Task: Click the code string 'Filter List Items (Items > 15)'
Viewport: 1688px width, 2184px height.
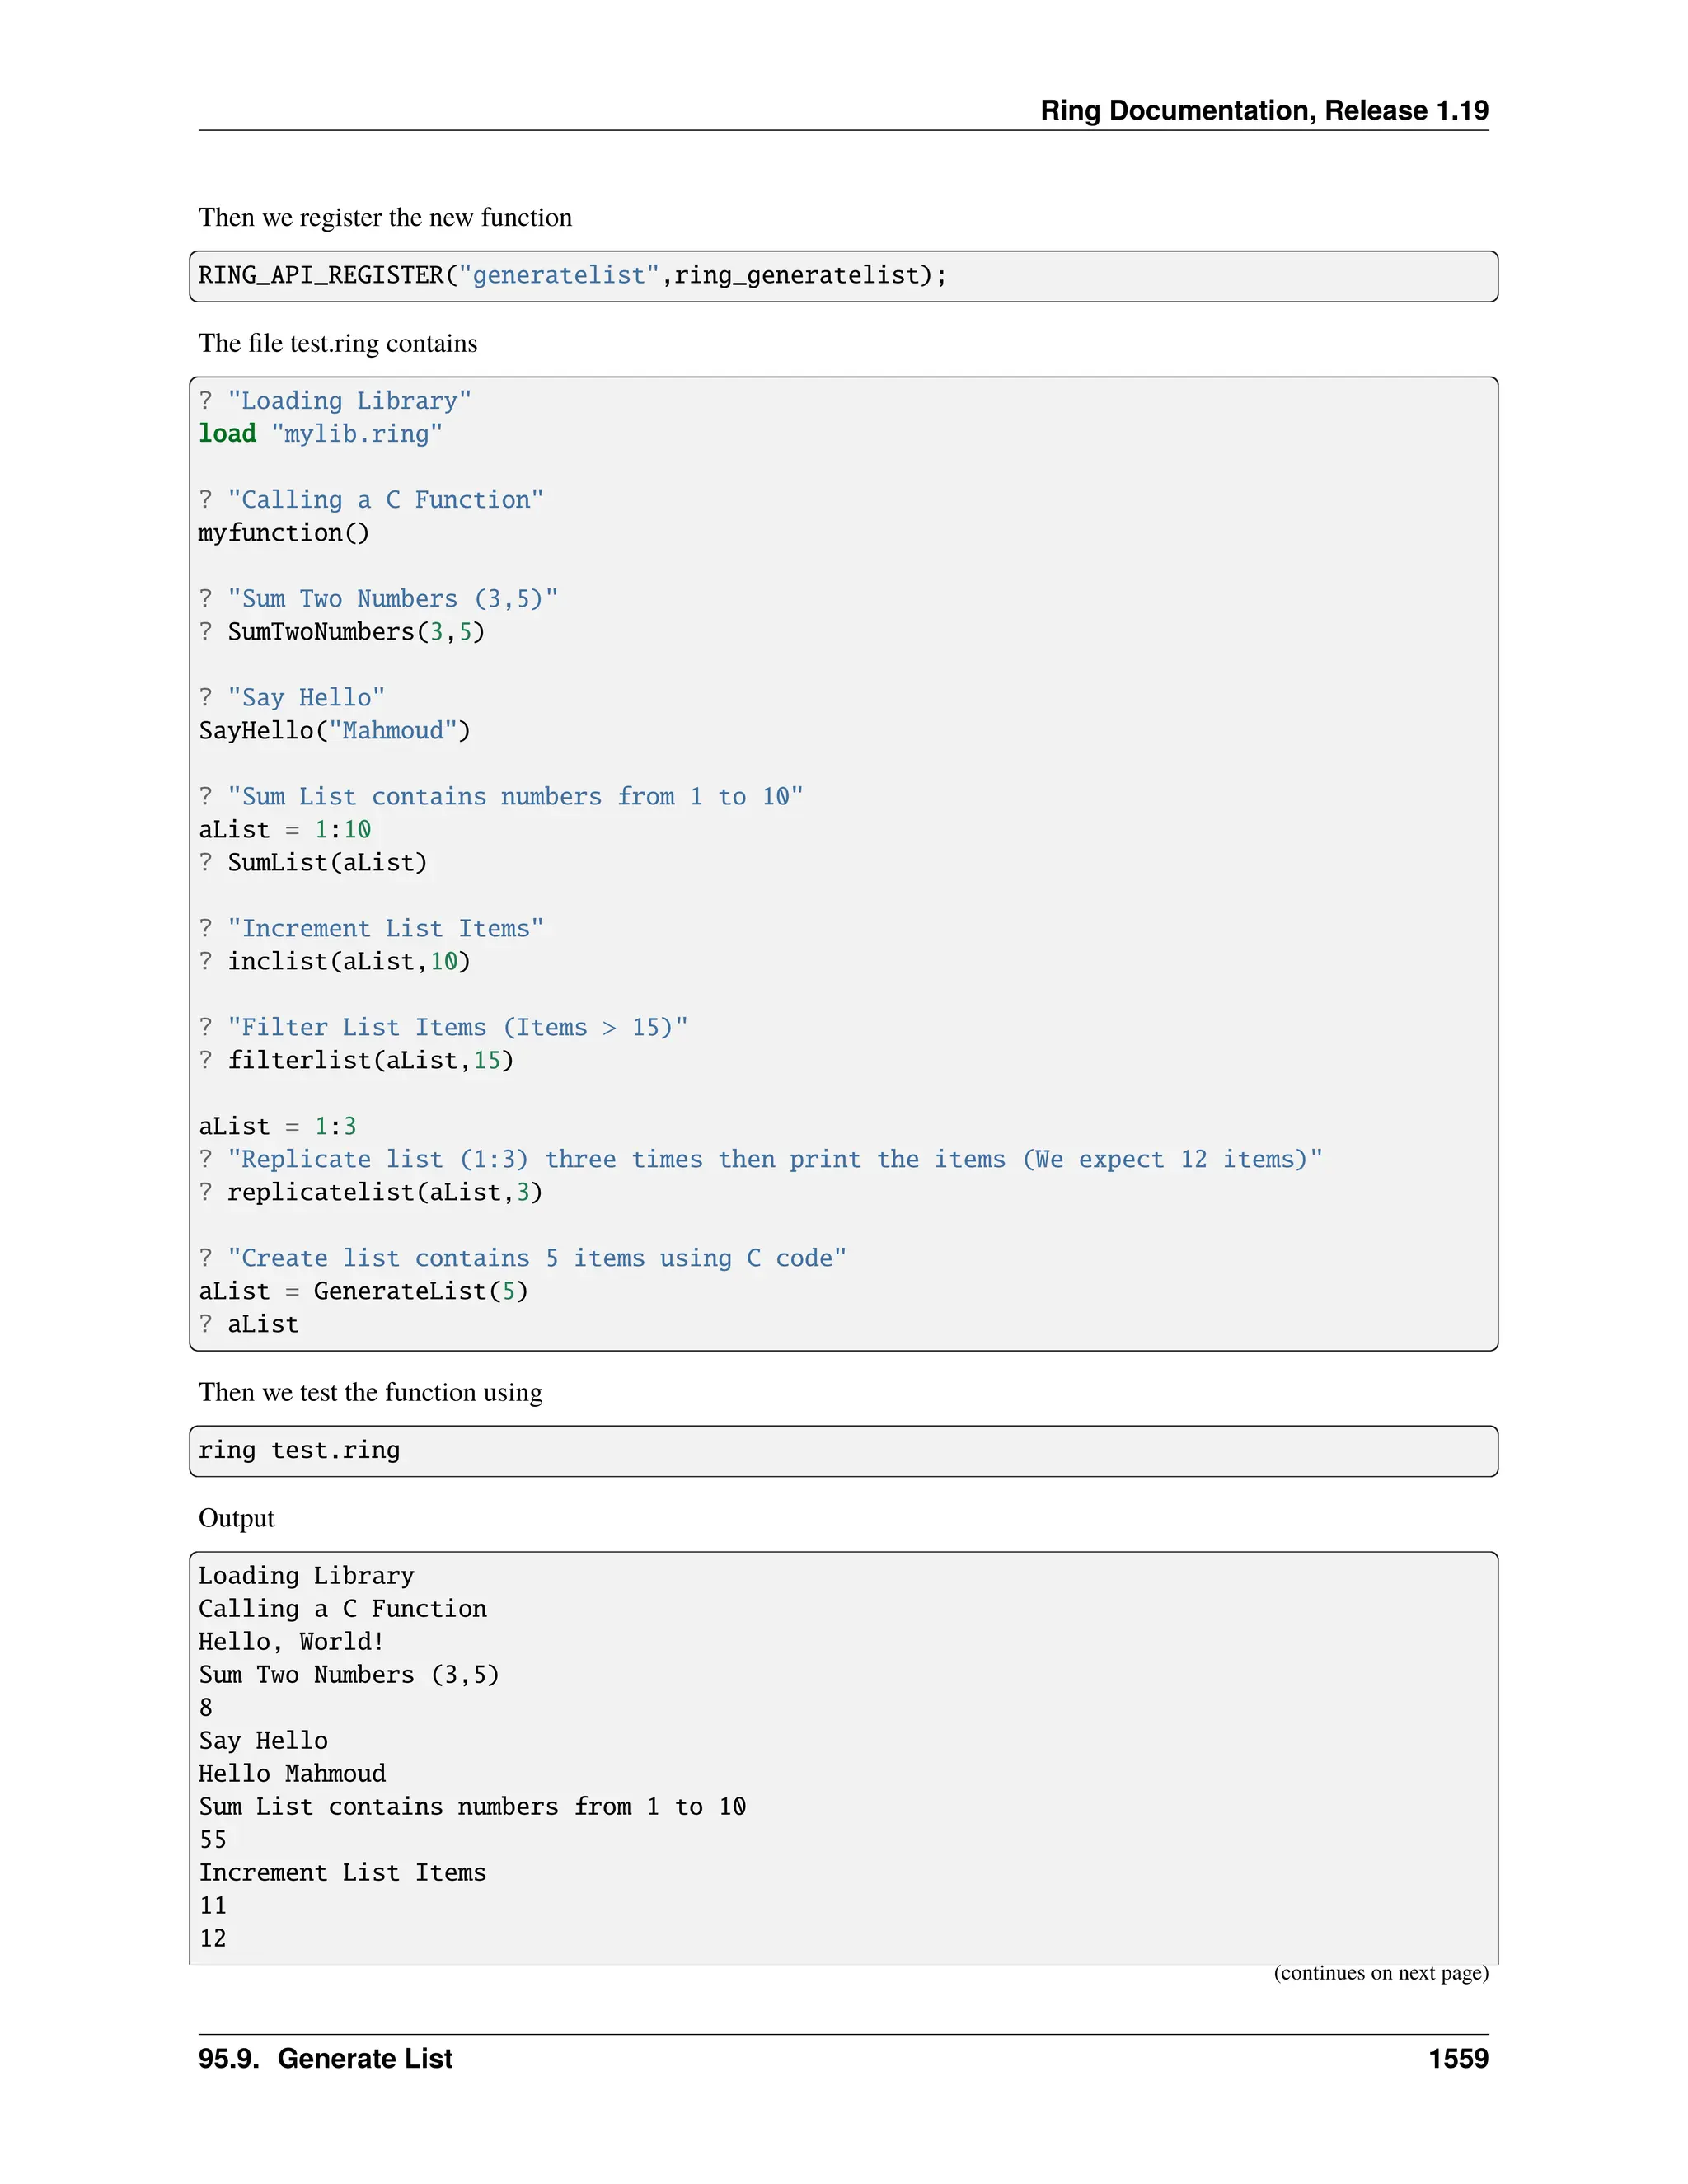Action: coord(458,1028)
